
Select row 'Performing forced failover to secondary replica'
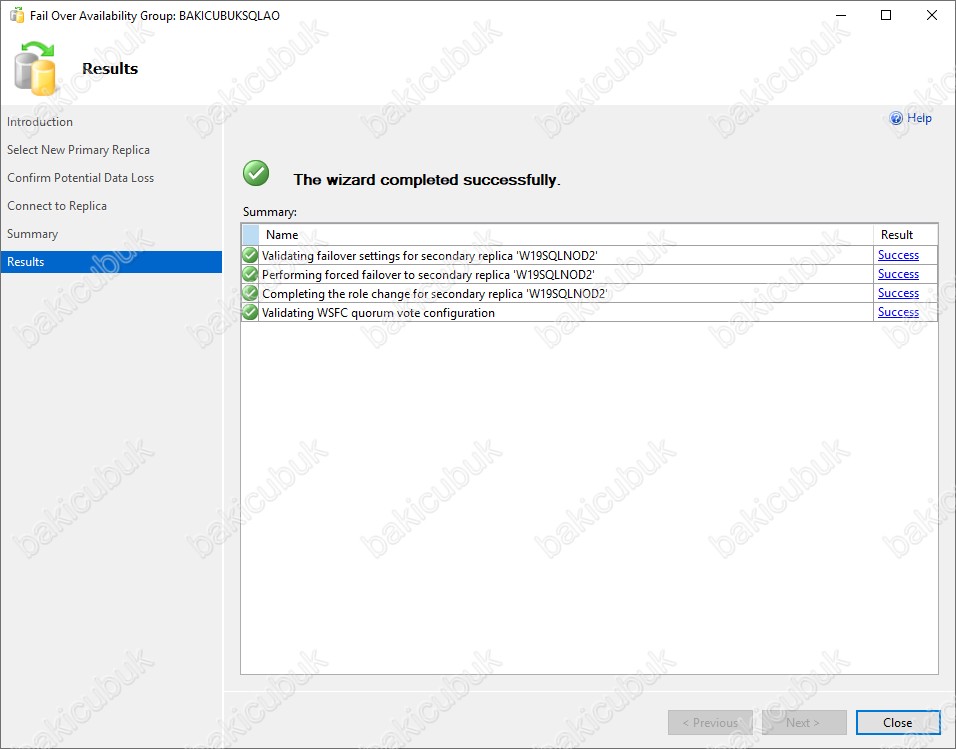pos(589,274)
